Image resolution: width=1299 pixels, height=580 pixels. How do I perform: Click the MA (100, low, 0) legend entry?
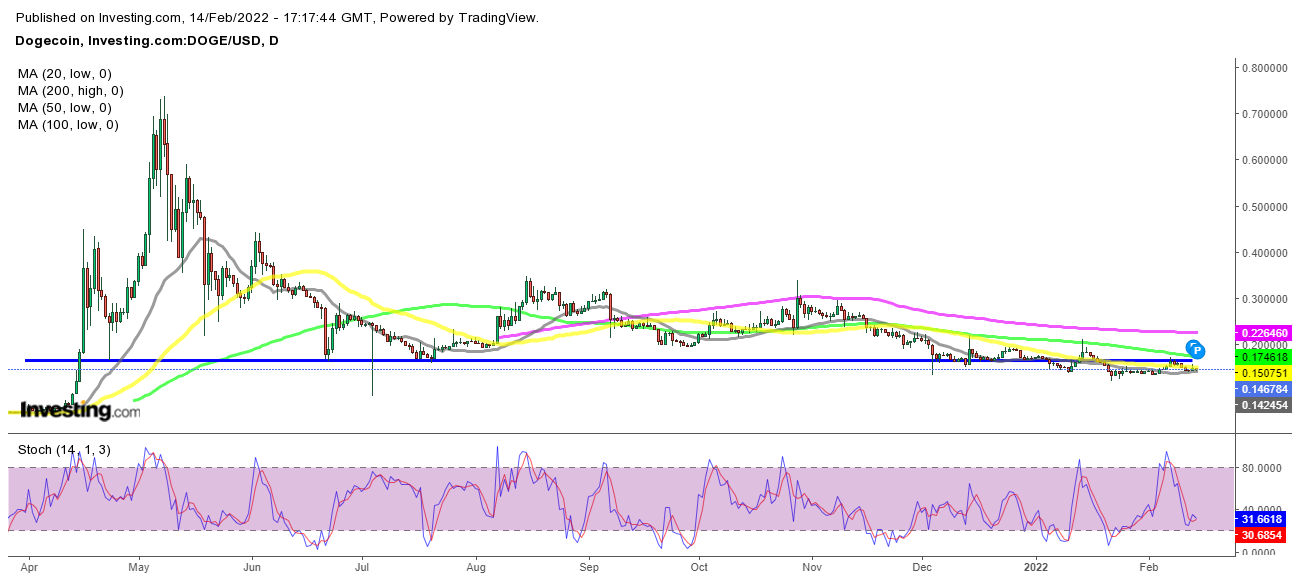[68, 125]
